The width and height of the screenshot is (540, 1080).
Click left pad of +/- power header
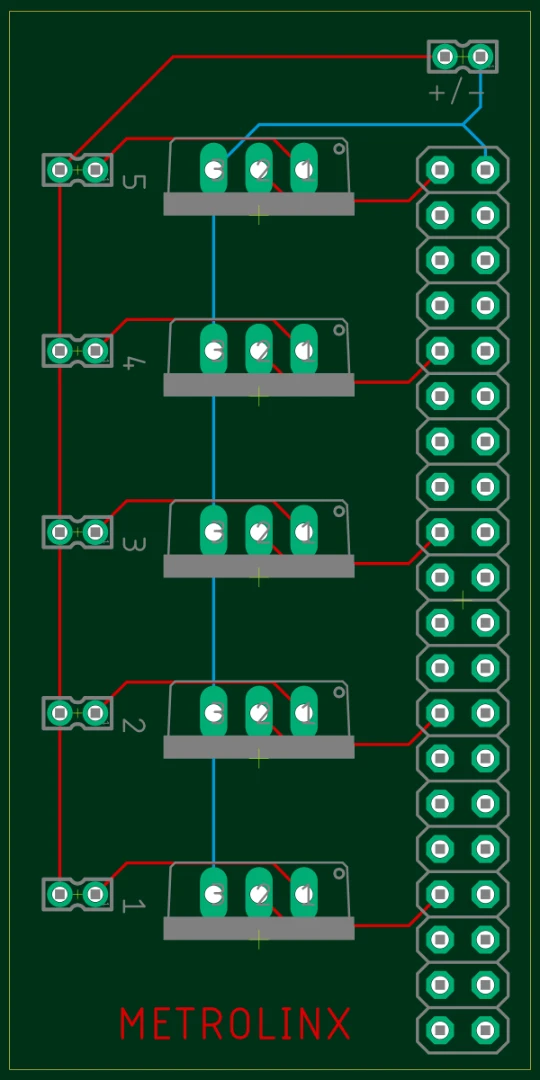pos(445,56)
